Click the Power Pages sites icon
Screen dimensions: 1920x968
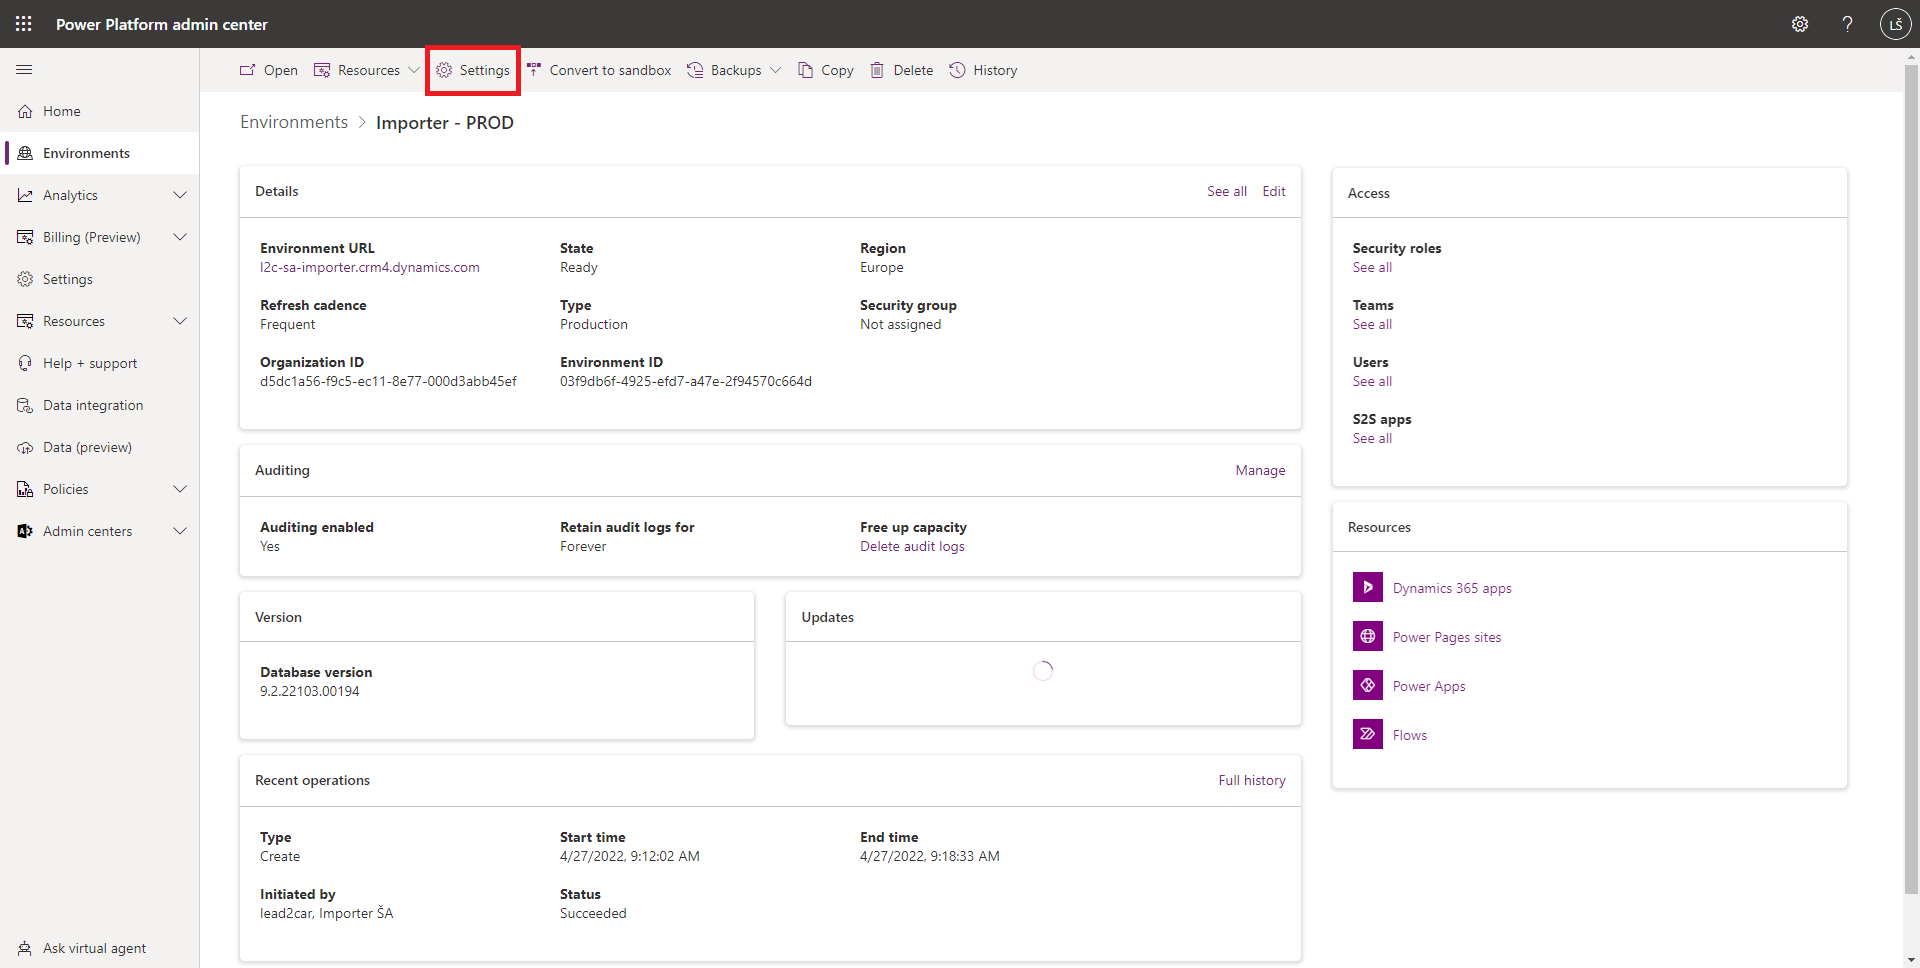point(1367,636)
